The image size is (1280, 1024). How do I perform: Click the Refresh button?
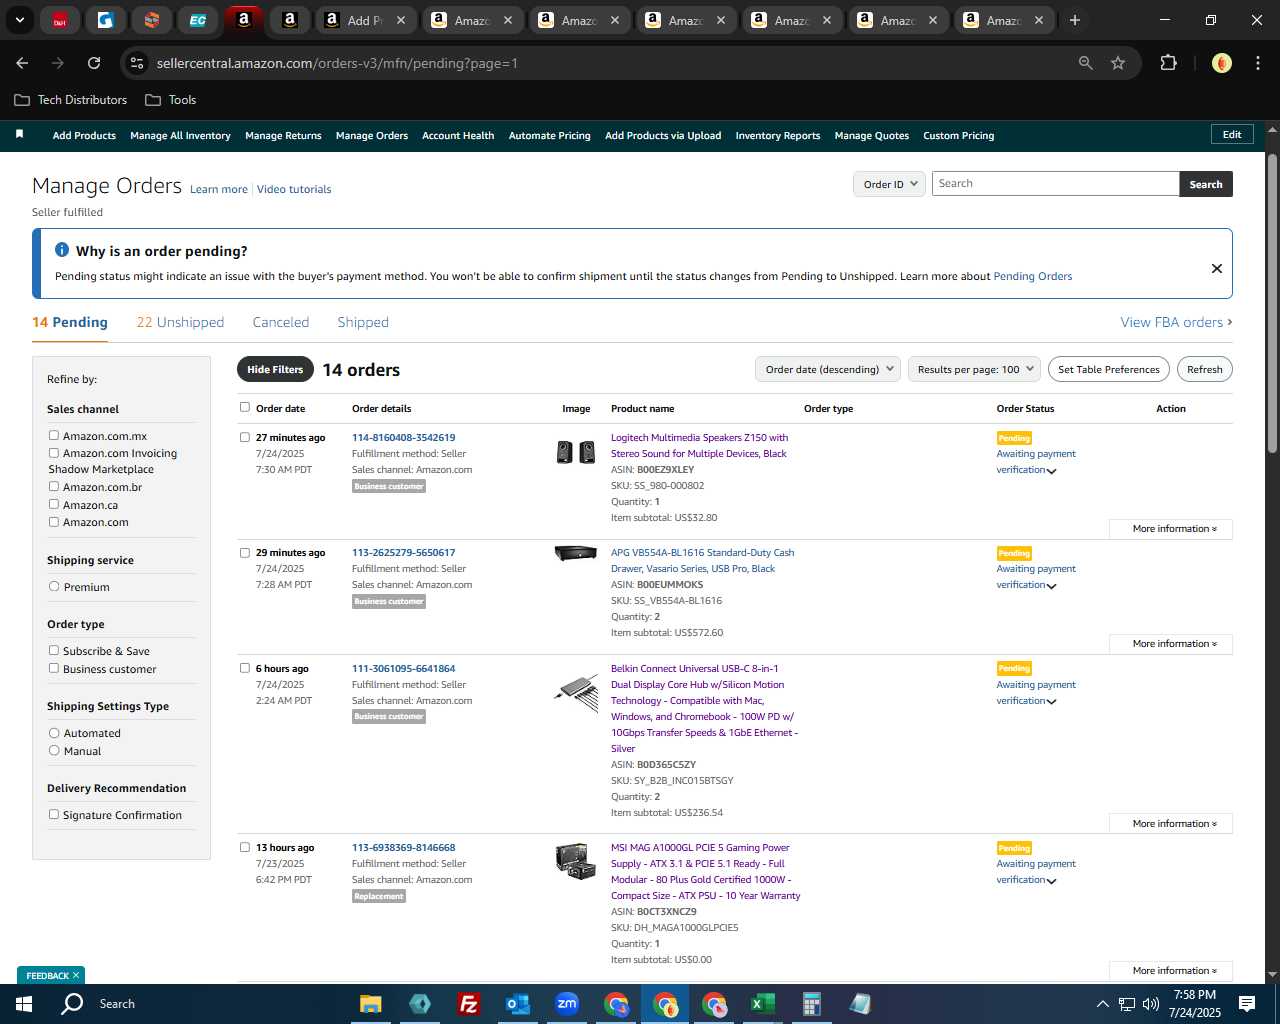tap(1205, 369)
